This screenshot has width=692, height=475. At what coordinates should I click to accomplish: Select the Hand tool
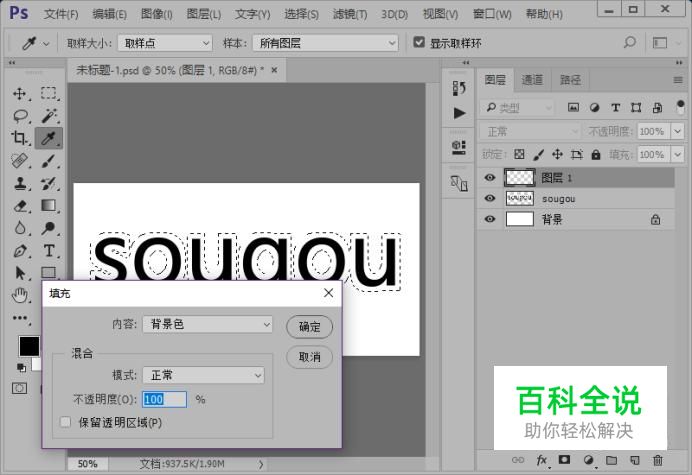click(x=19, y=295)
